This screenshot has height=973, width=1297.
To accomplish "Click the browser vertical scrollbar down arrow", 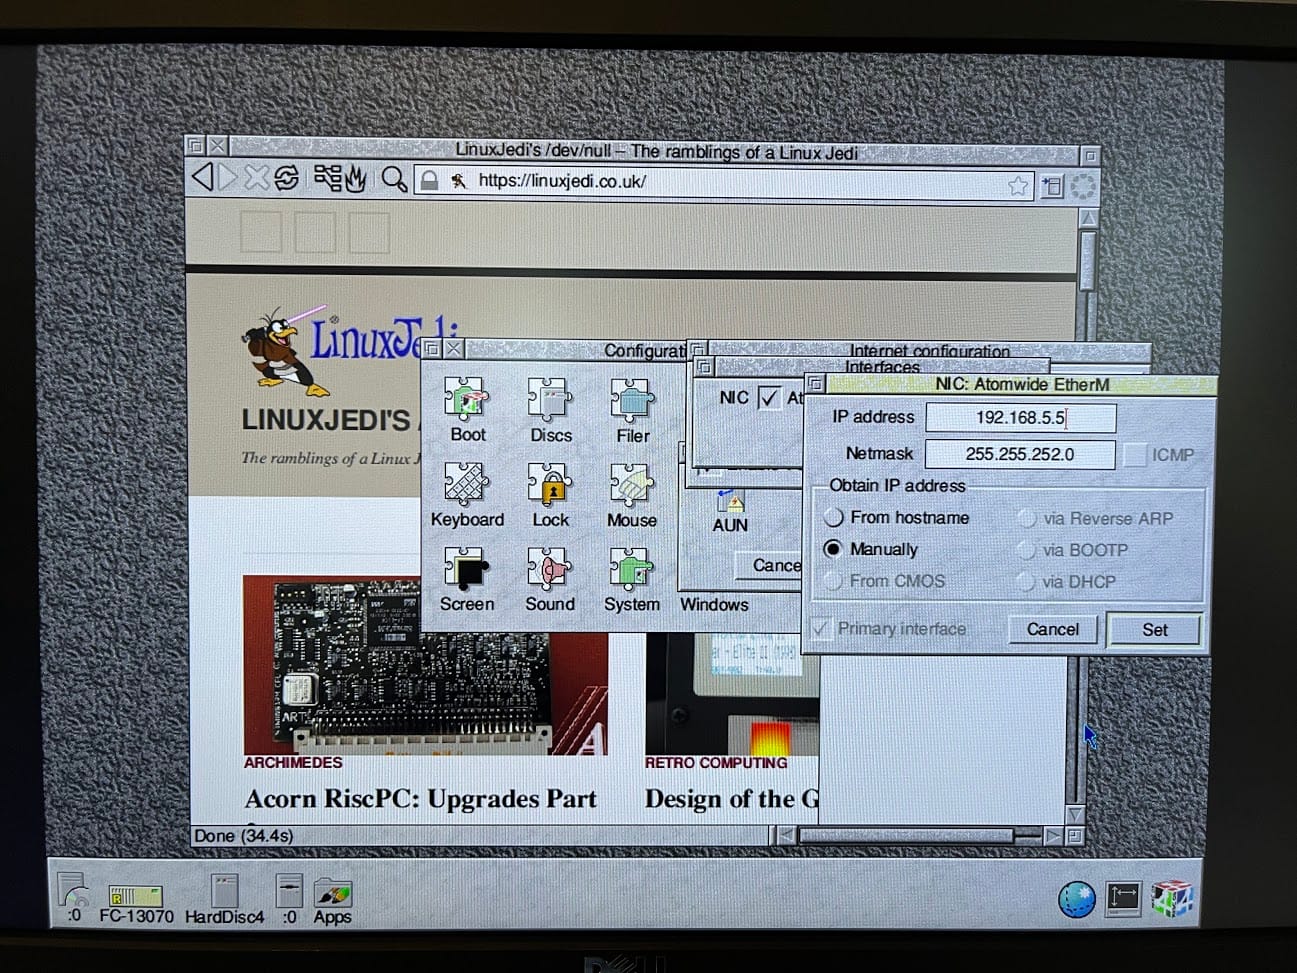I will (x=1075, y=814).
